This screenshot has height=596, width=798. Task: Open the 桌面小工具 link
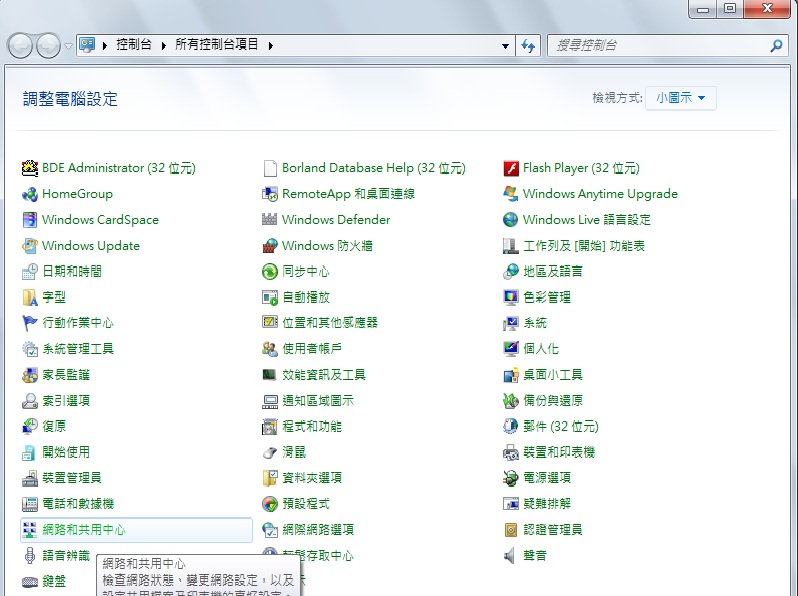pos(553,375)
